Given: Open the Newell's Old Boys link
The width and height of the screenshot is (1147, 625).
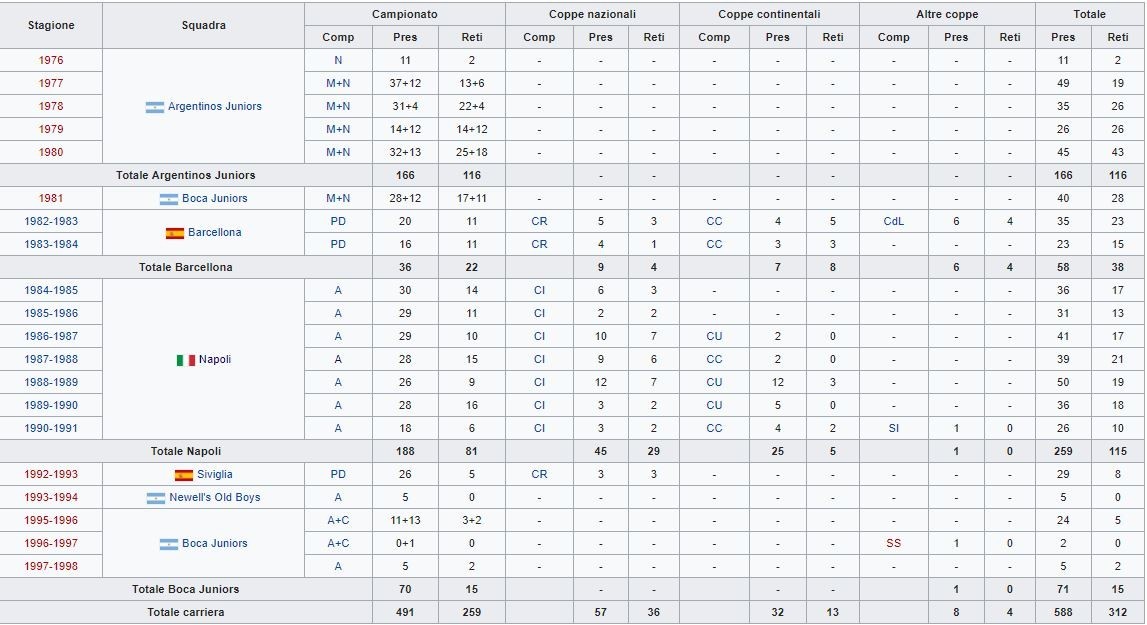Looking at the screenshot, I should coord(214,498).
